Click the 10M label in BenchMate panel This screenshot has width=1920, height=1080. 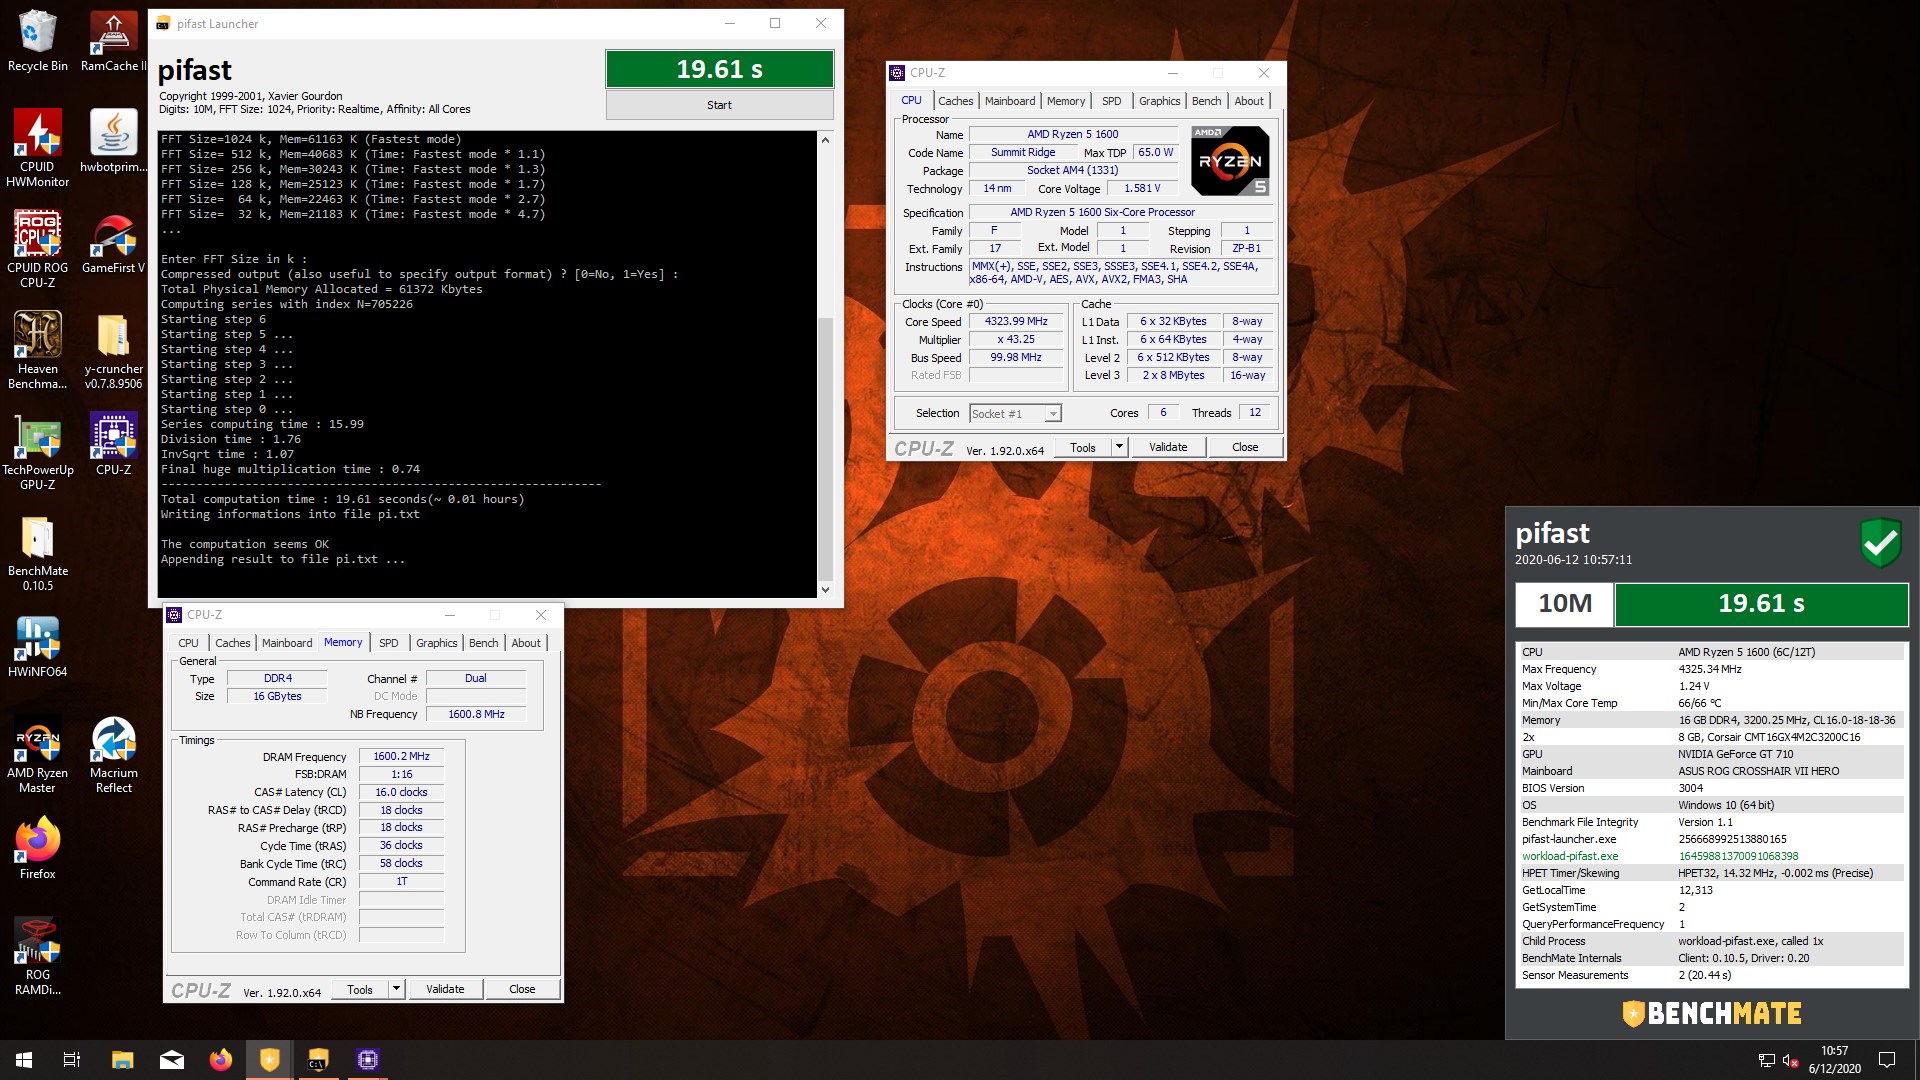coord(1564,603)
